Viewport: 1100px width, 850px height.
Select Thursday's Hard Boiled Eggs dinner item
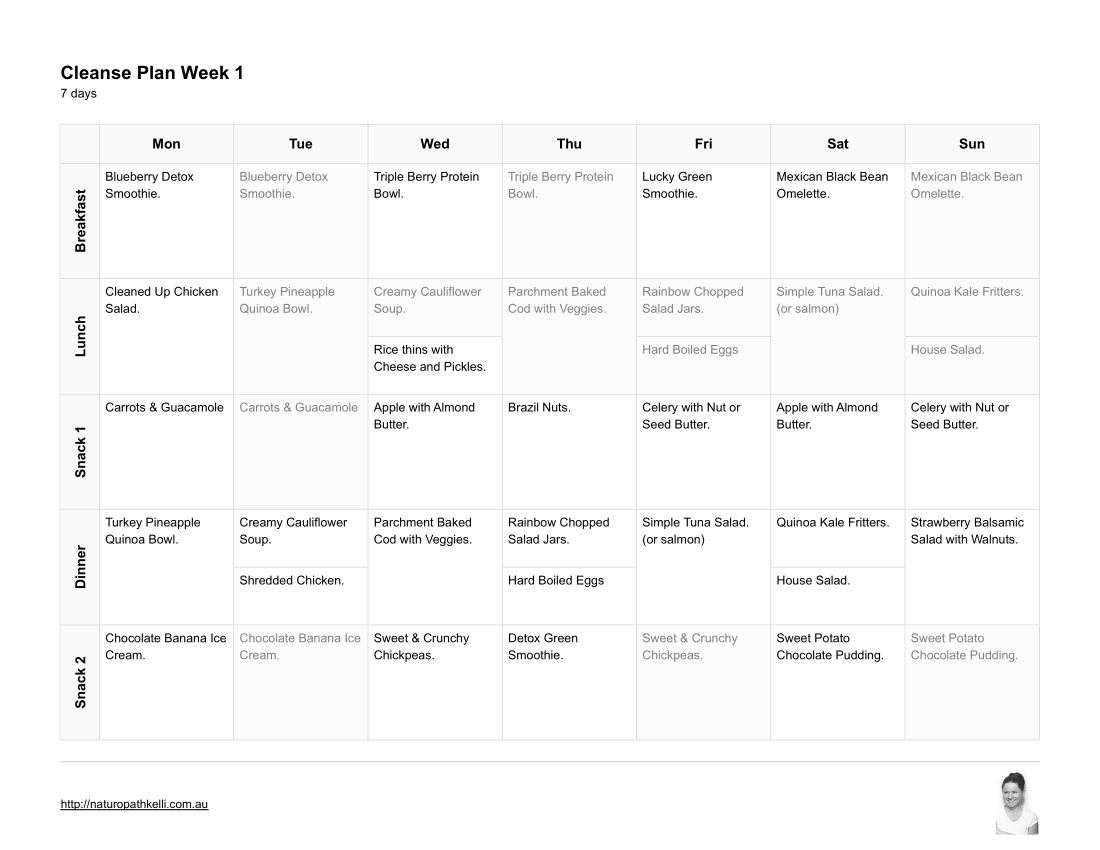(556, 581)
